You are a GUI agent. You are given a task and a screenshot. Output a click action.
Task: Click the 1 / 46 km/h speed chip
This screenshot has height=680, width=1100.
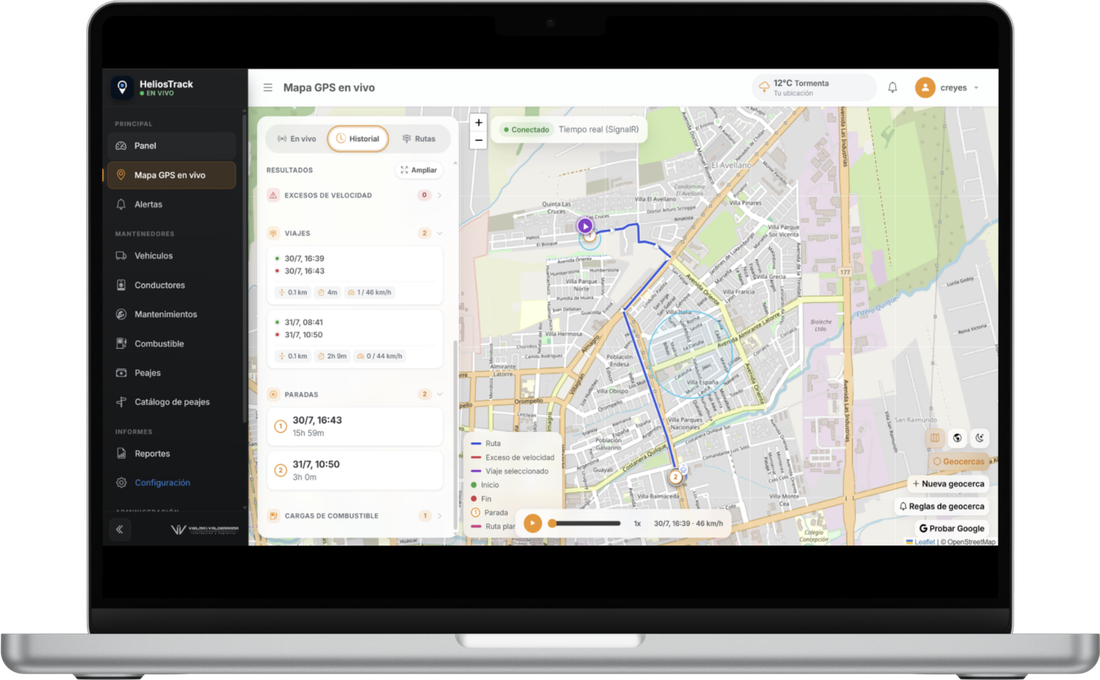[x=369, y=292]
